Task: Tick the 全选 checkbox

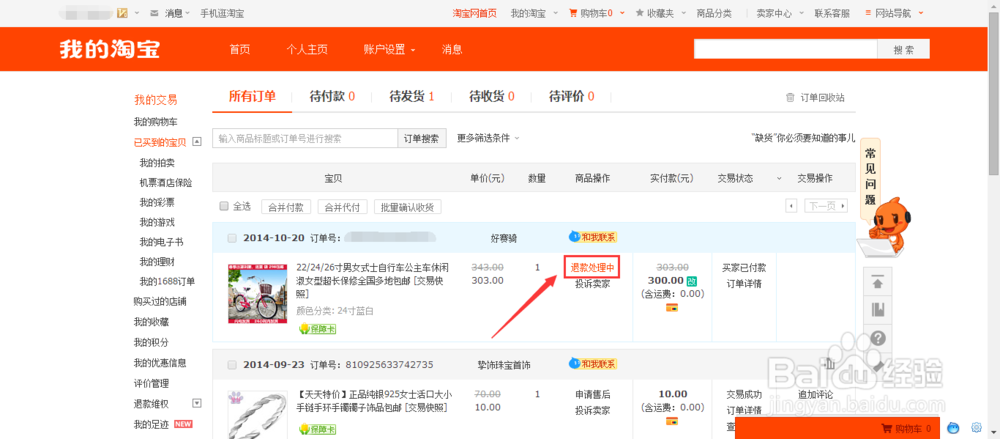Action: click(x=224, y=206)
